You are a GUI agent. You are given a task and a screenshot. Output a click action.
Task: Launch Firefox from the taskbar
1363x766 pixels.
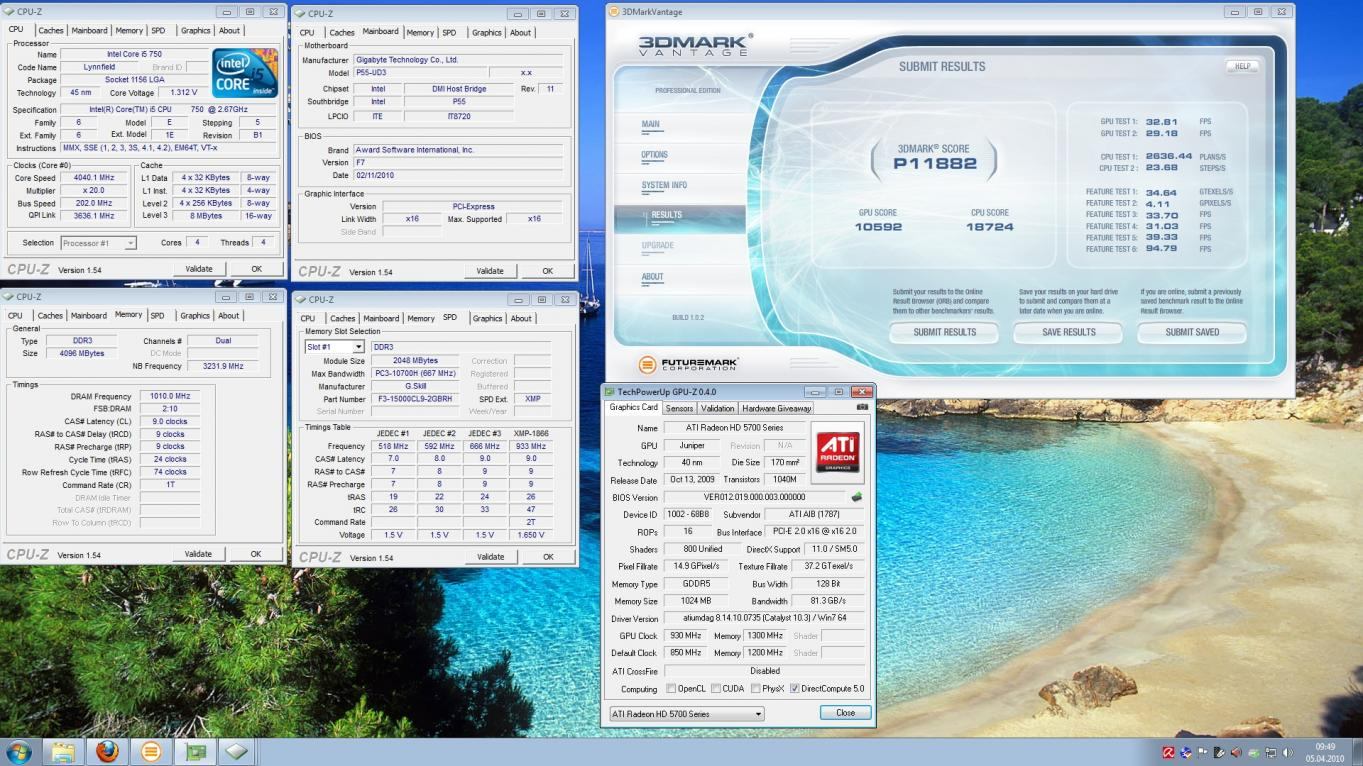point(107,752)
